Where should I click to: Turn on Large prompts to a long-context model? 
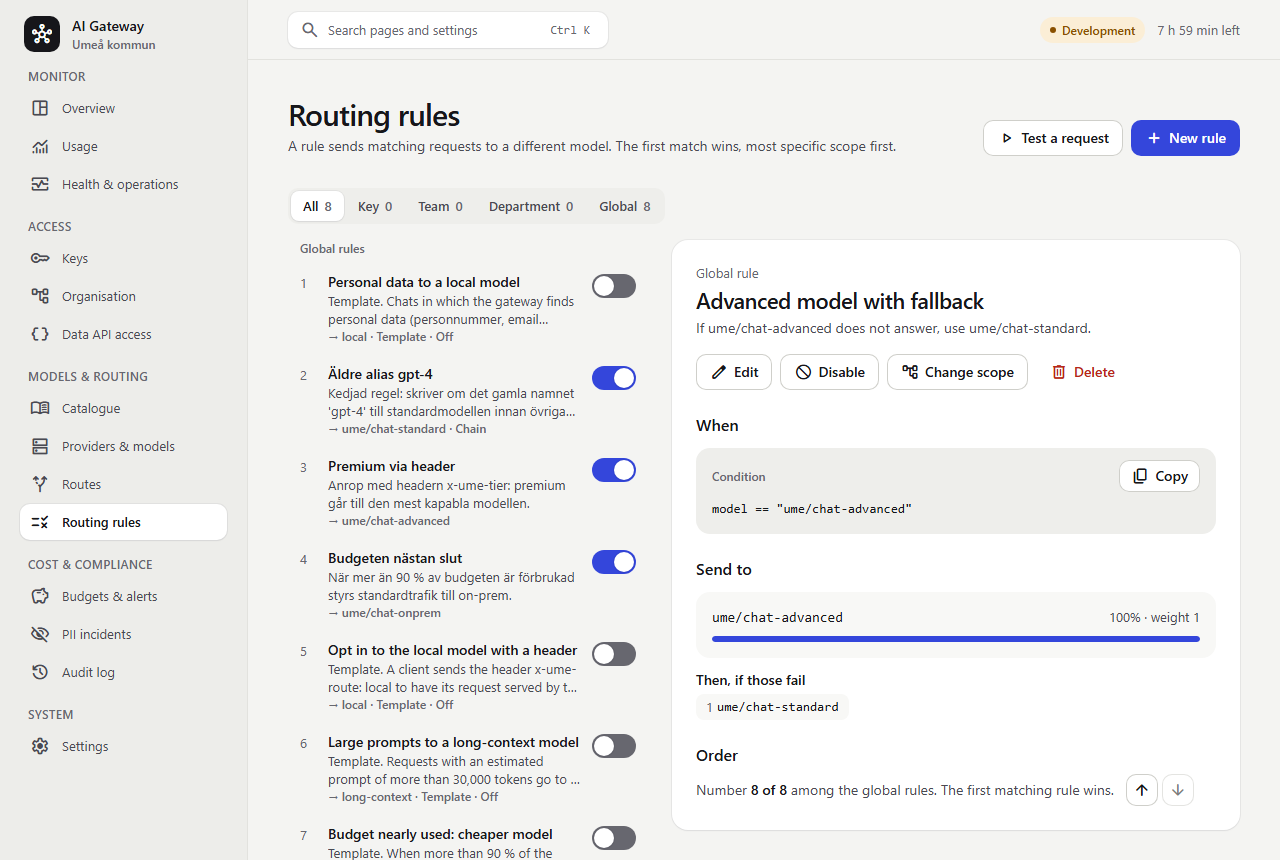point(614,746)
